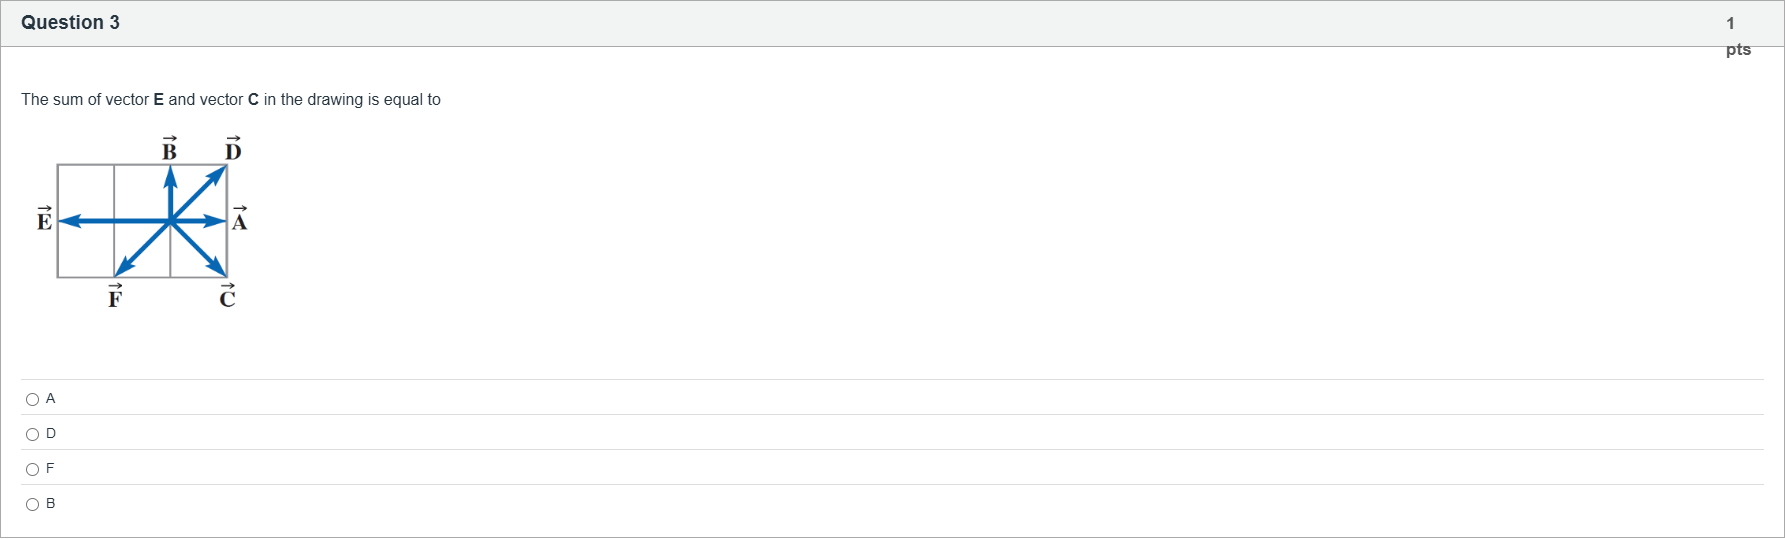
Task: Click the bold C in question text
Action: click(253, 100)
